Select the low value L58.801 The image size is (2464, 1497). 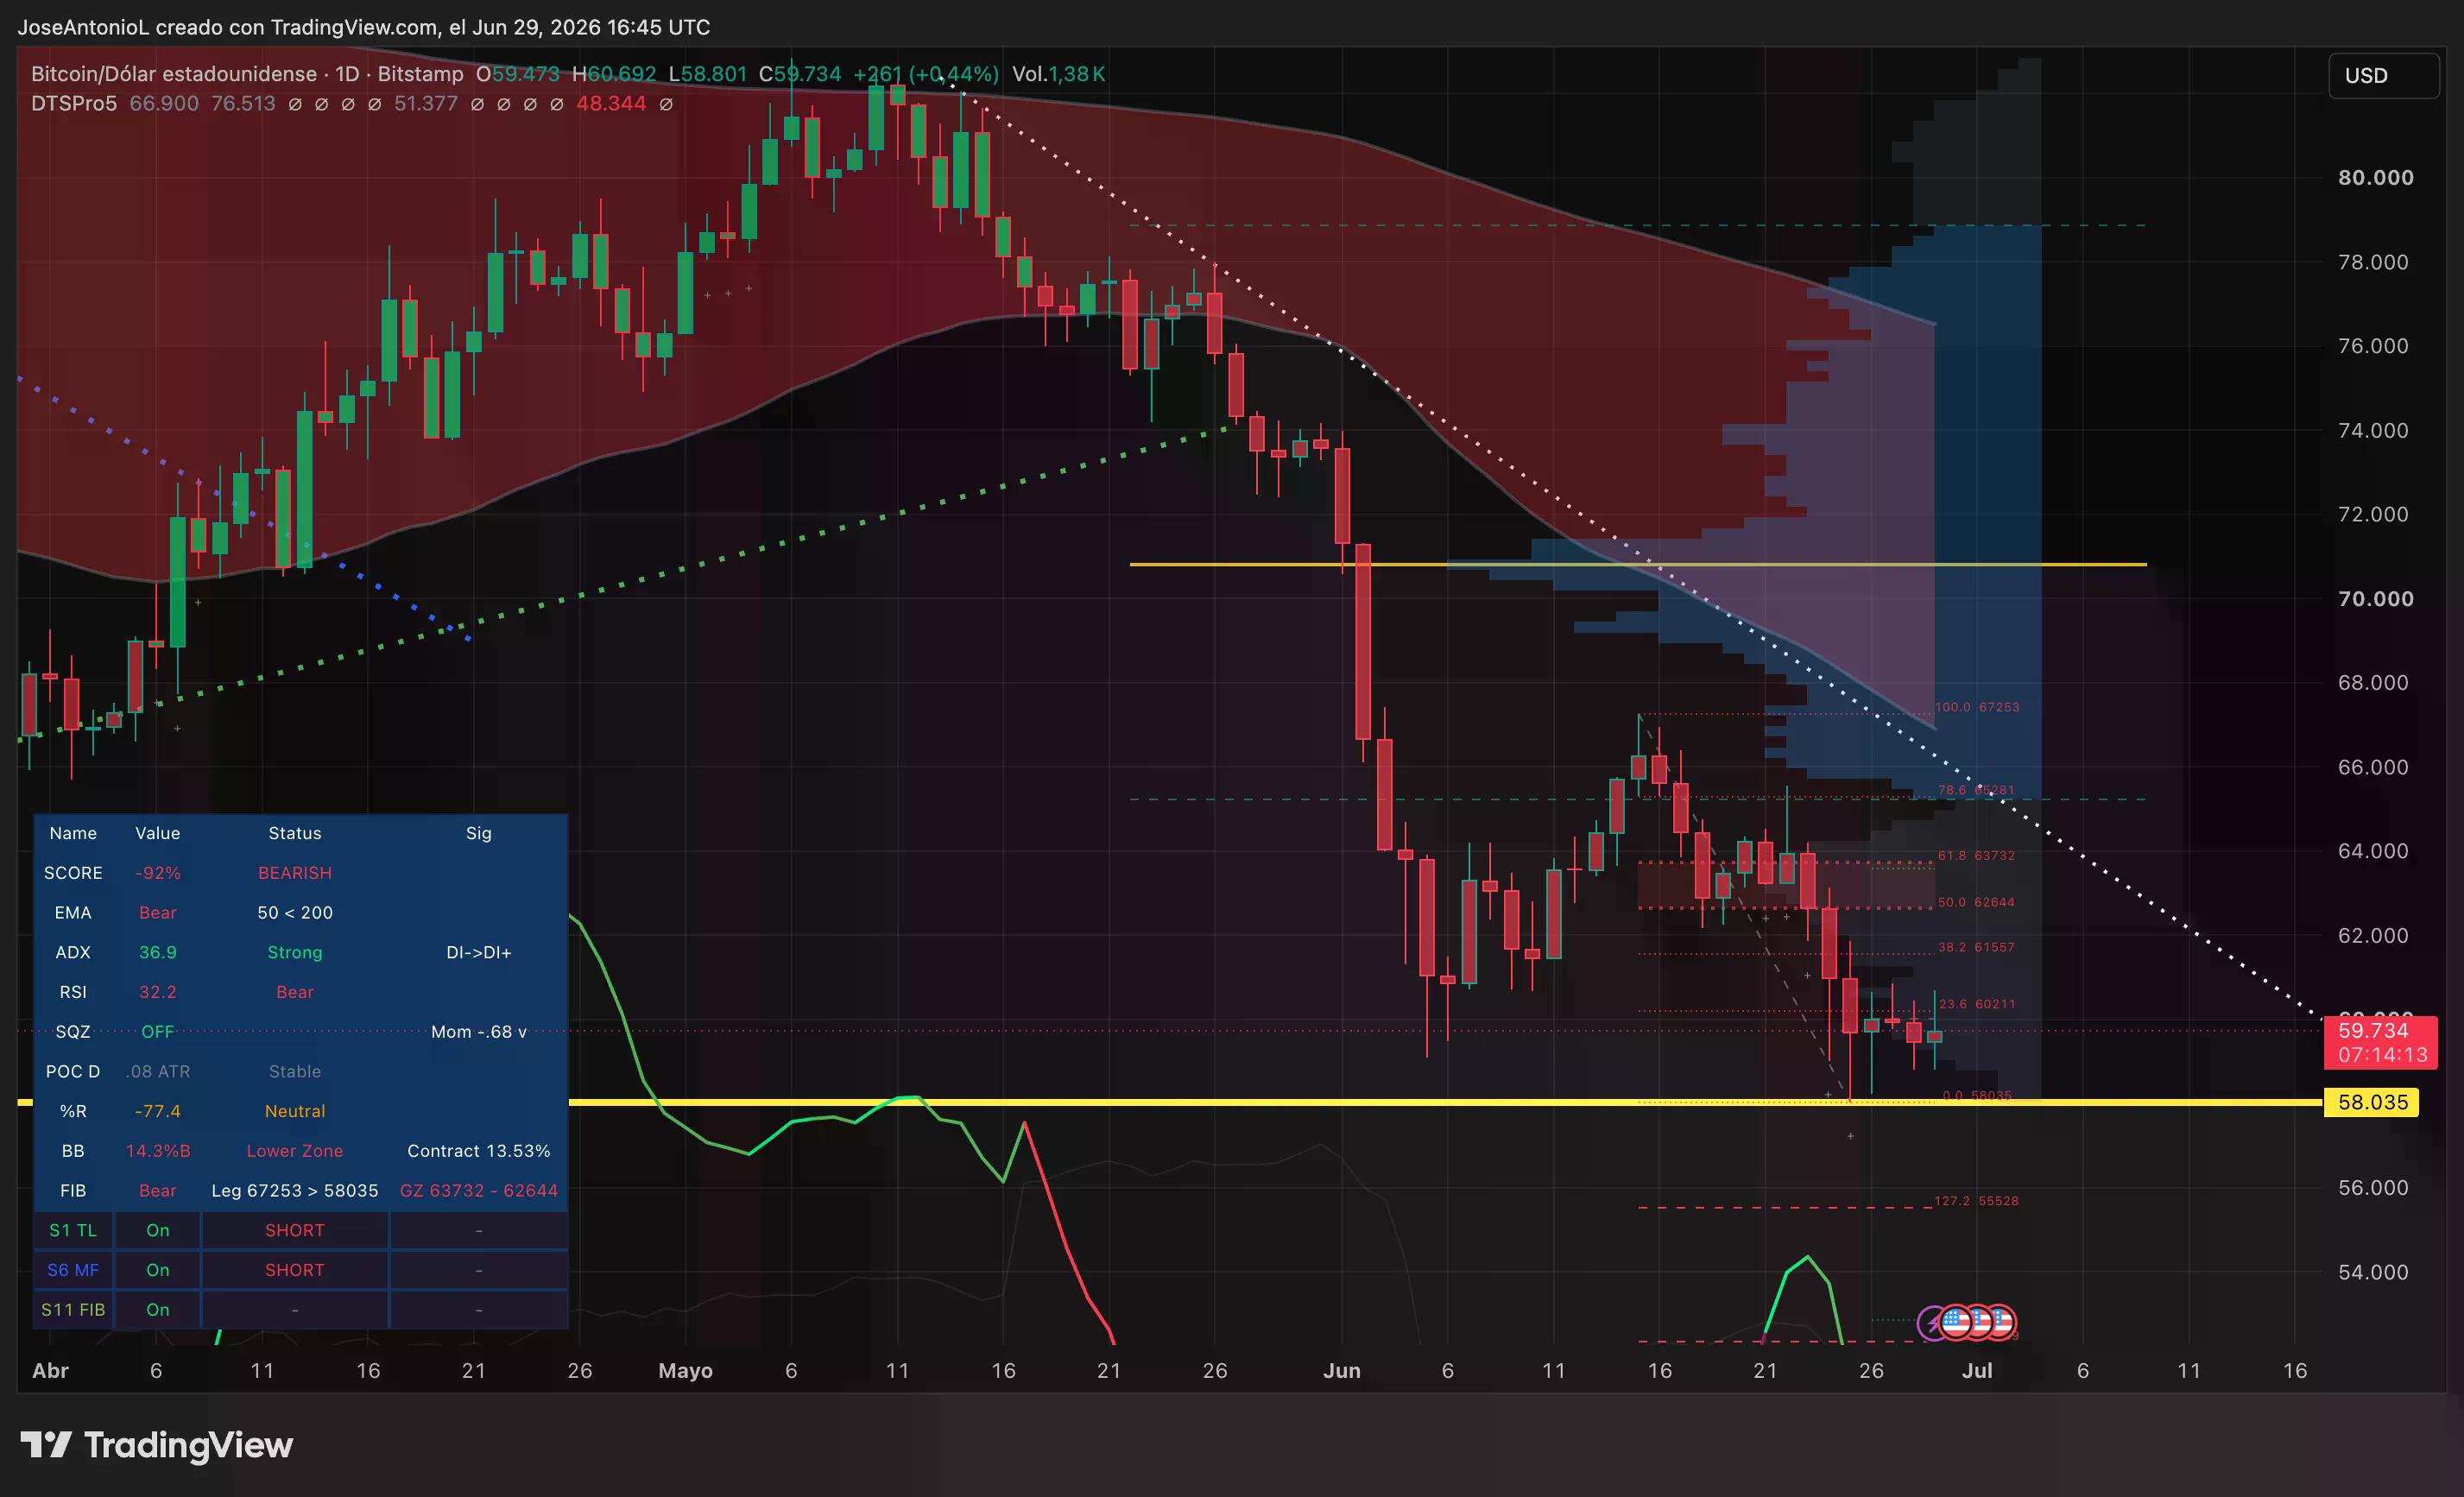click(708, 74)
